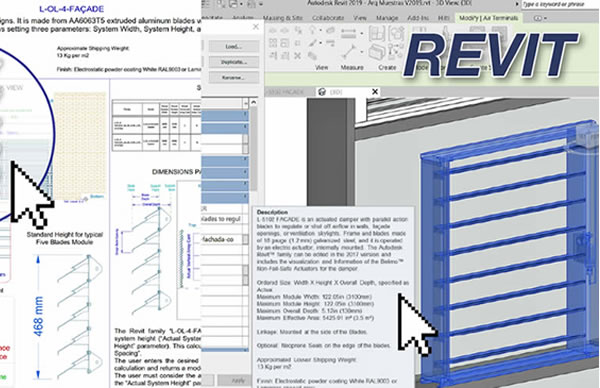This screenshot has height=388, width=600.
Task: Click the keyword search field
Action: point(559,4)
